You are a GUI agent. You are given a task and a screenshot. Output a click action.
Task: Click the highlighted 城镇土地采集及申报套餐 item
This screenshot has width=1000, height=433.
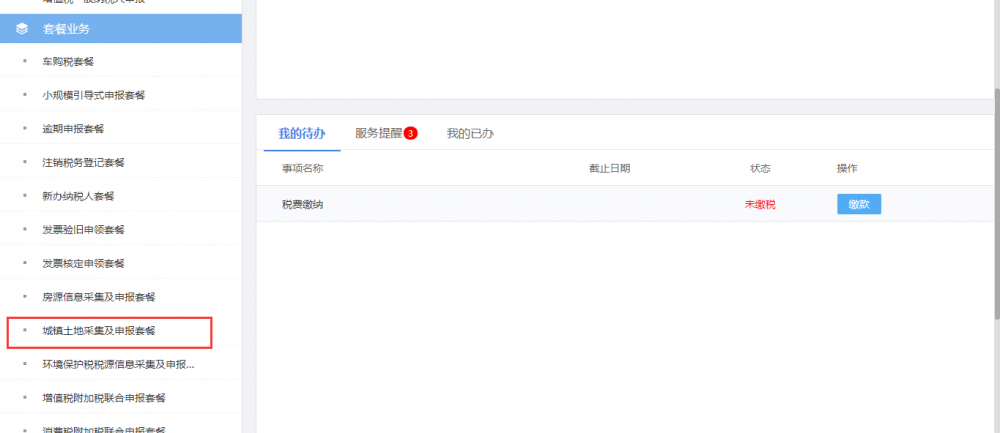tap(98, 330)
